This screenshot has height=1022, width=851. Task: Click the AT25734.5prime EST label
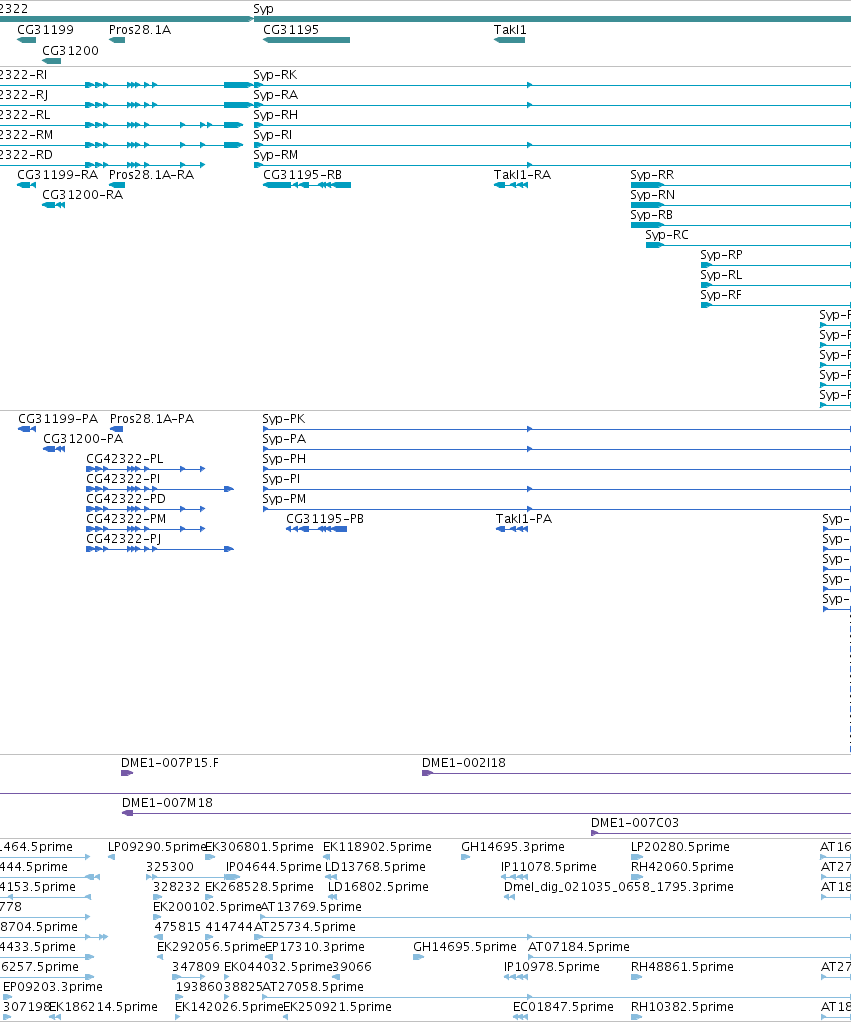pos(305,927)
